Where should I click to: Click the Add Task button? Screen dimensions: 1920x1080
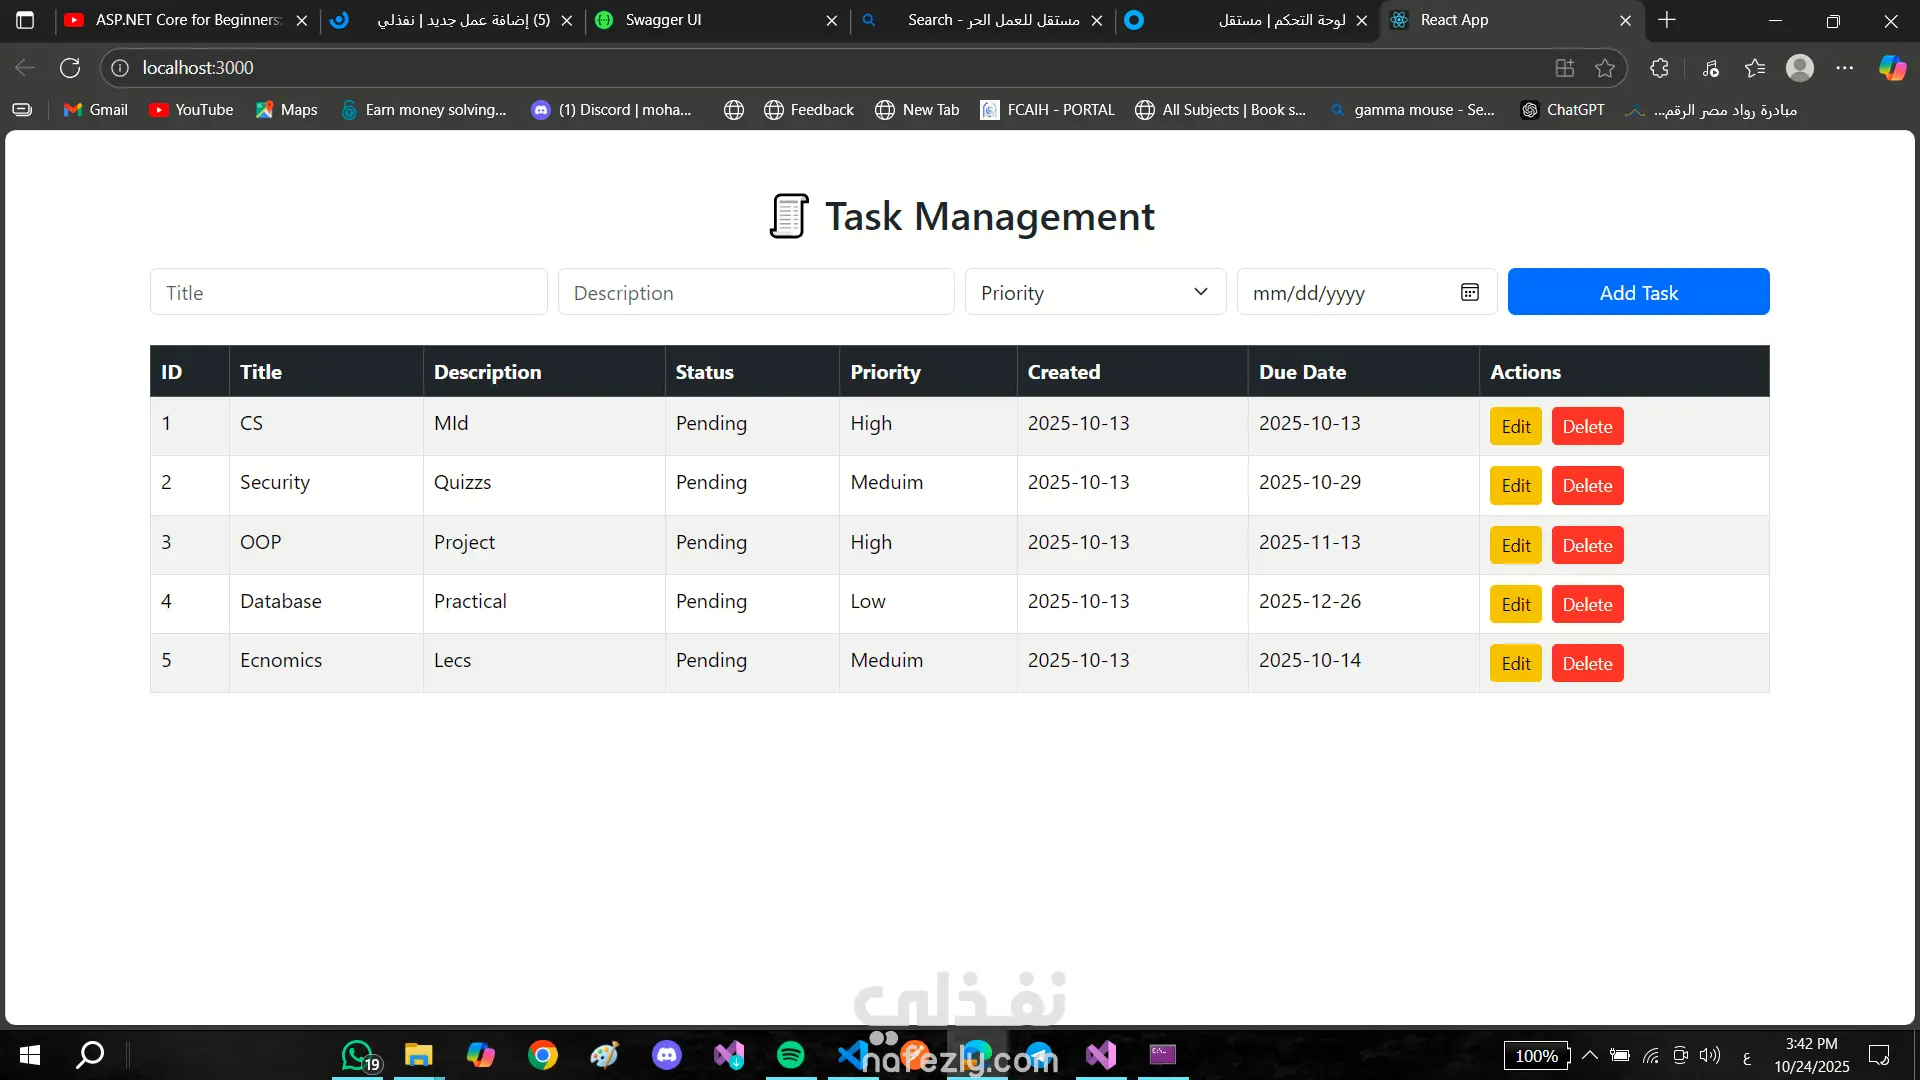tap(1638, 292)
